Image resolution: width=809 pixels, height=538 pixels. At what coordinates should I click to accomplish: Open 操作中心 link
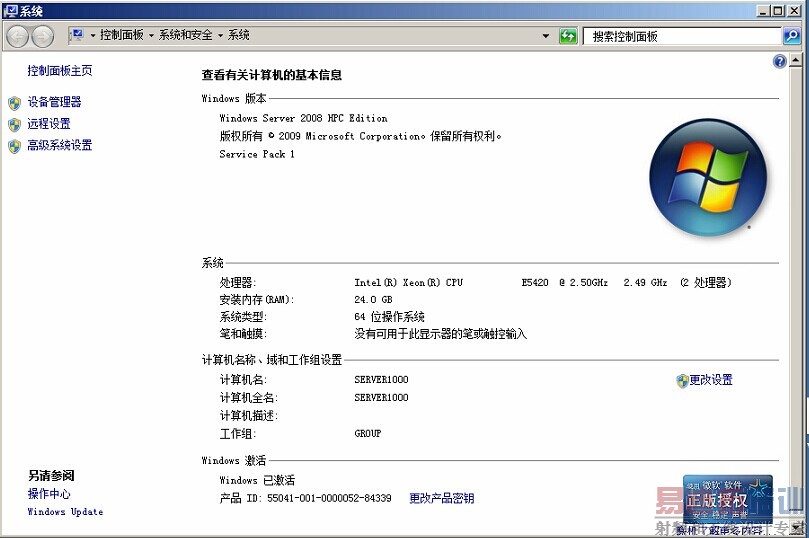tap(49, 494)
